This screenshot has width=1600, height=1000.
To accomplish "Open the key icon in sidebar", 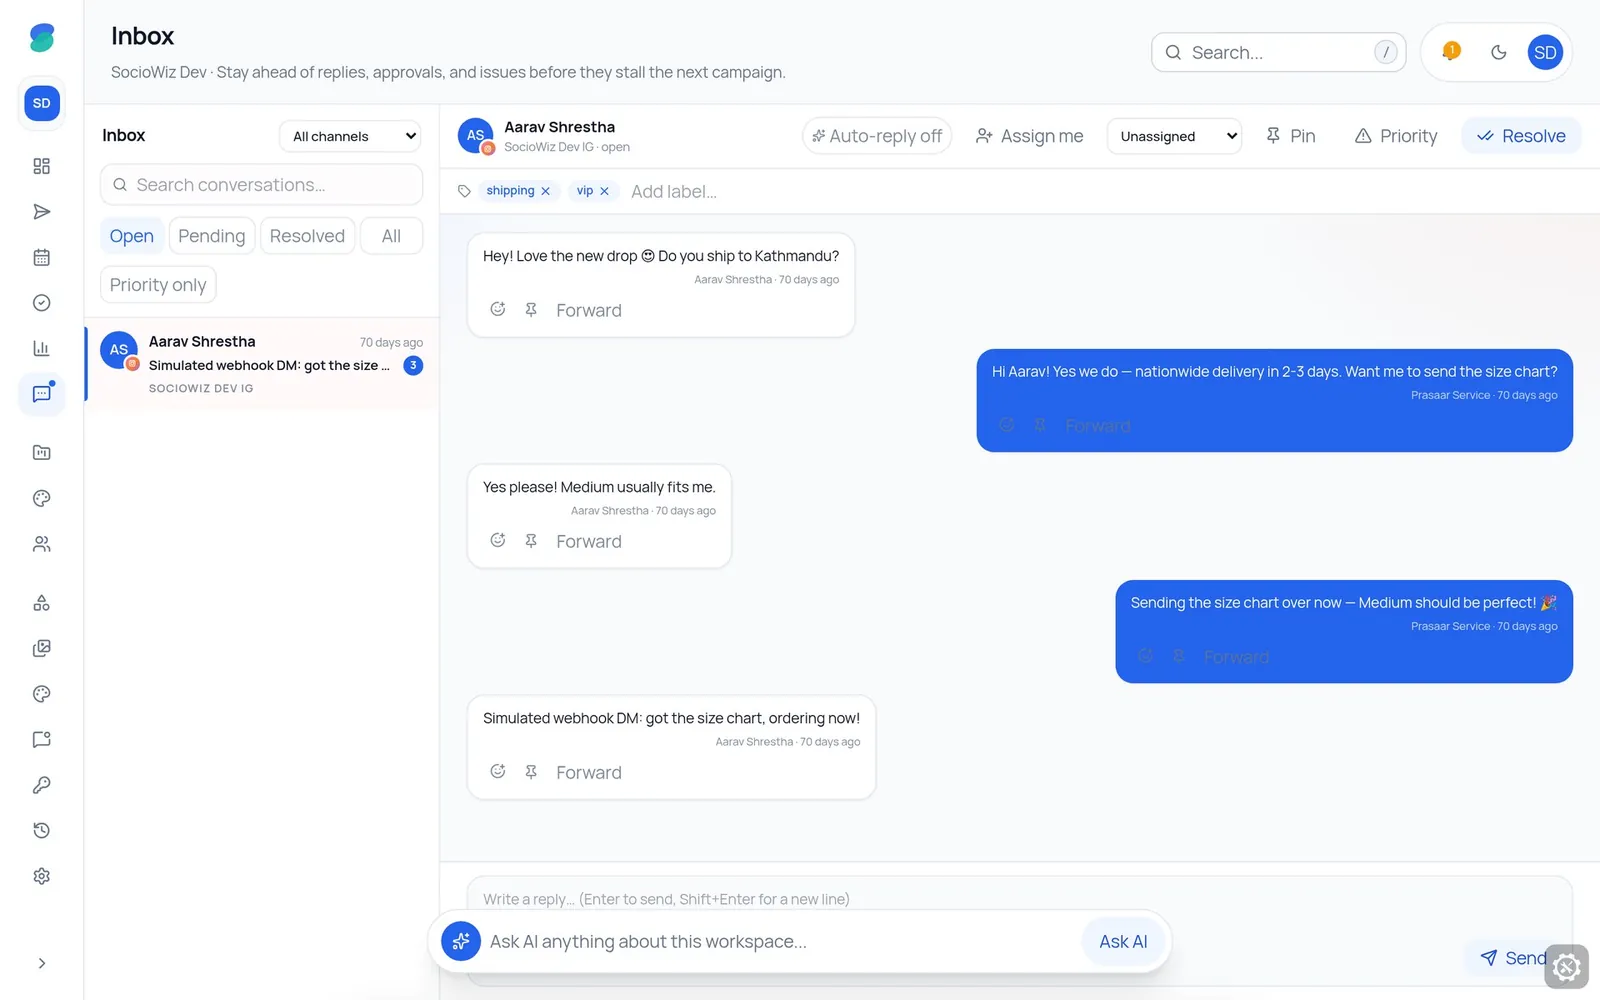I will click(41, 785).
